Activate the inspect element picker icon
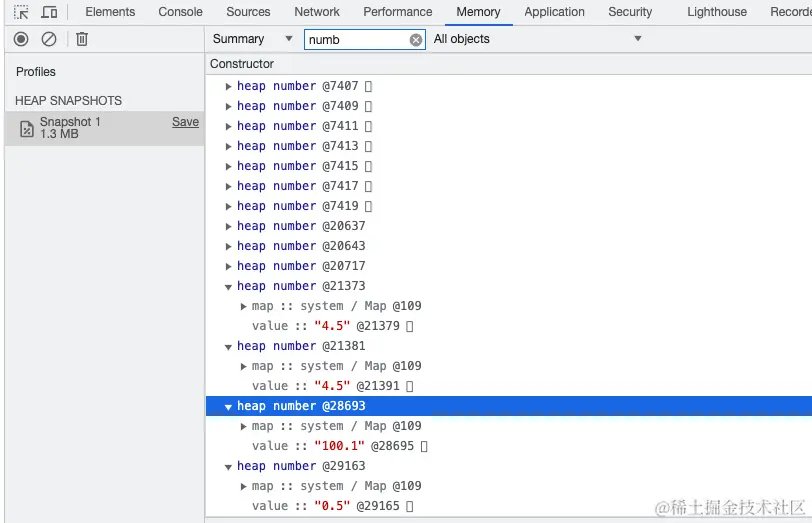This screenshot has height=523, width=812. pos(21,12)
